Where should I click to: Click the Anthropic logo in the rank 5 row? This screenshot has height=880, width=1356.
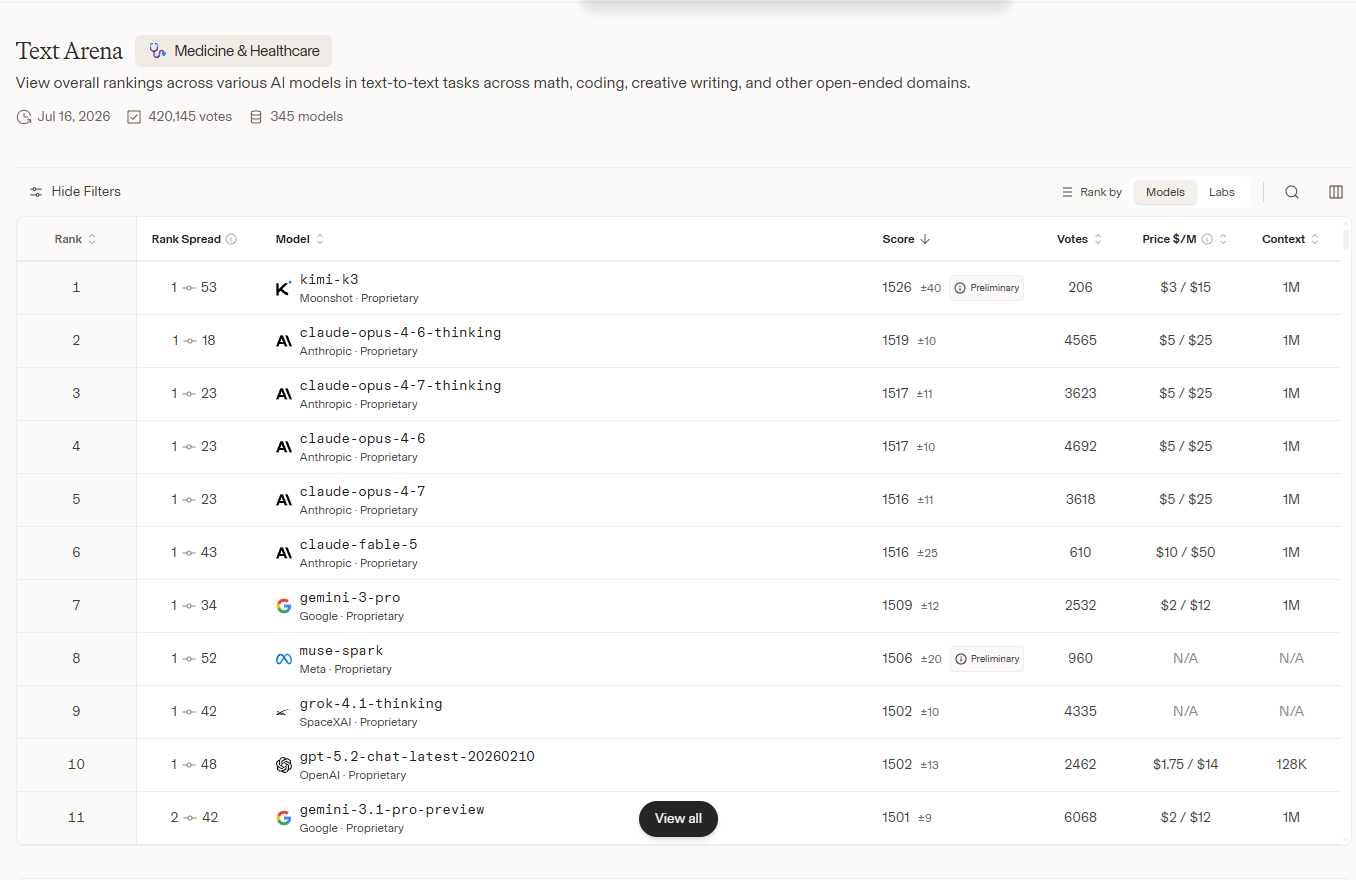point(284,500)
